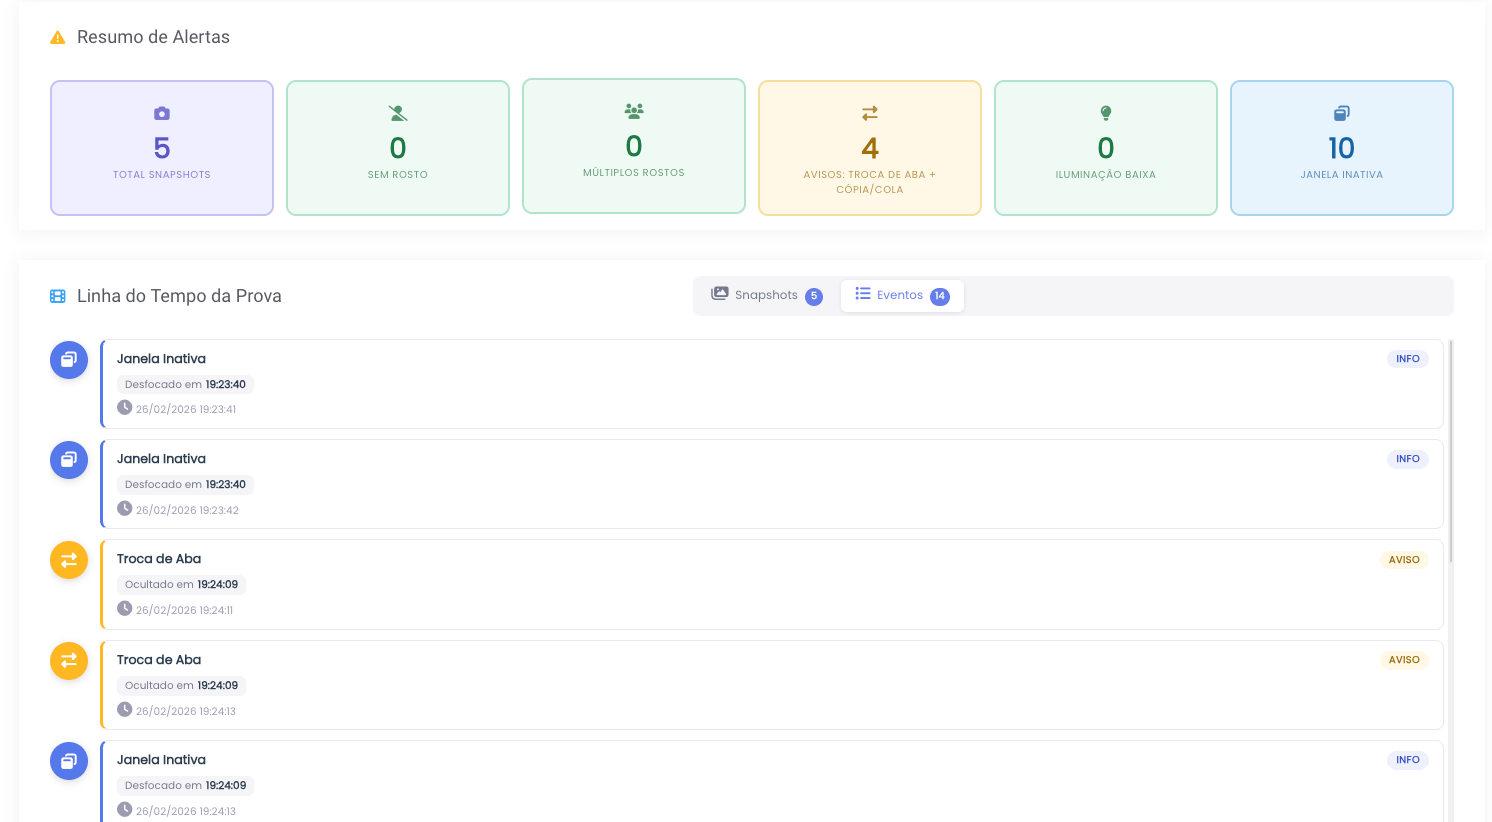Click the no-face icon in Sem Rosto card
The image size is (1492, 822).
click(398, 113)
